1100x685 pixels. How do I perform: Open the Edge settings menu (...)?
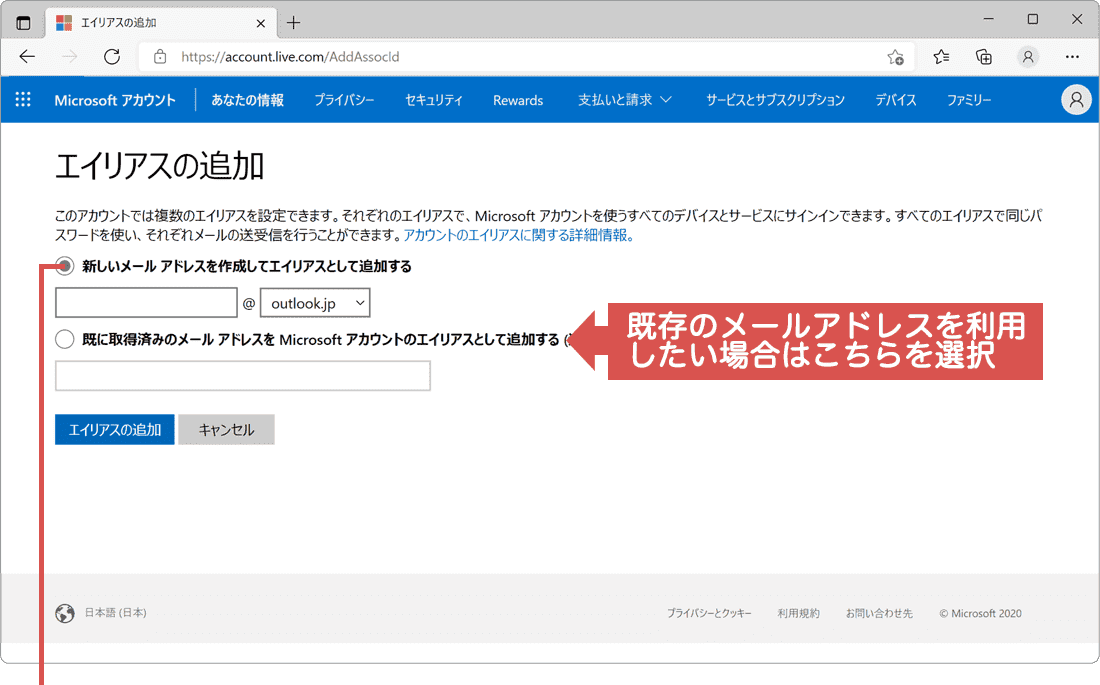(x=1072, y=57)
